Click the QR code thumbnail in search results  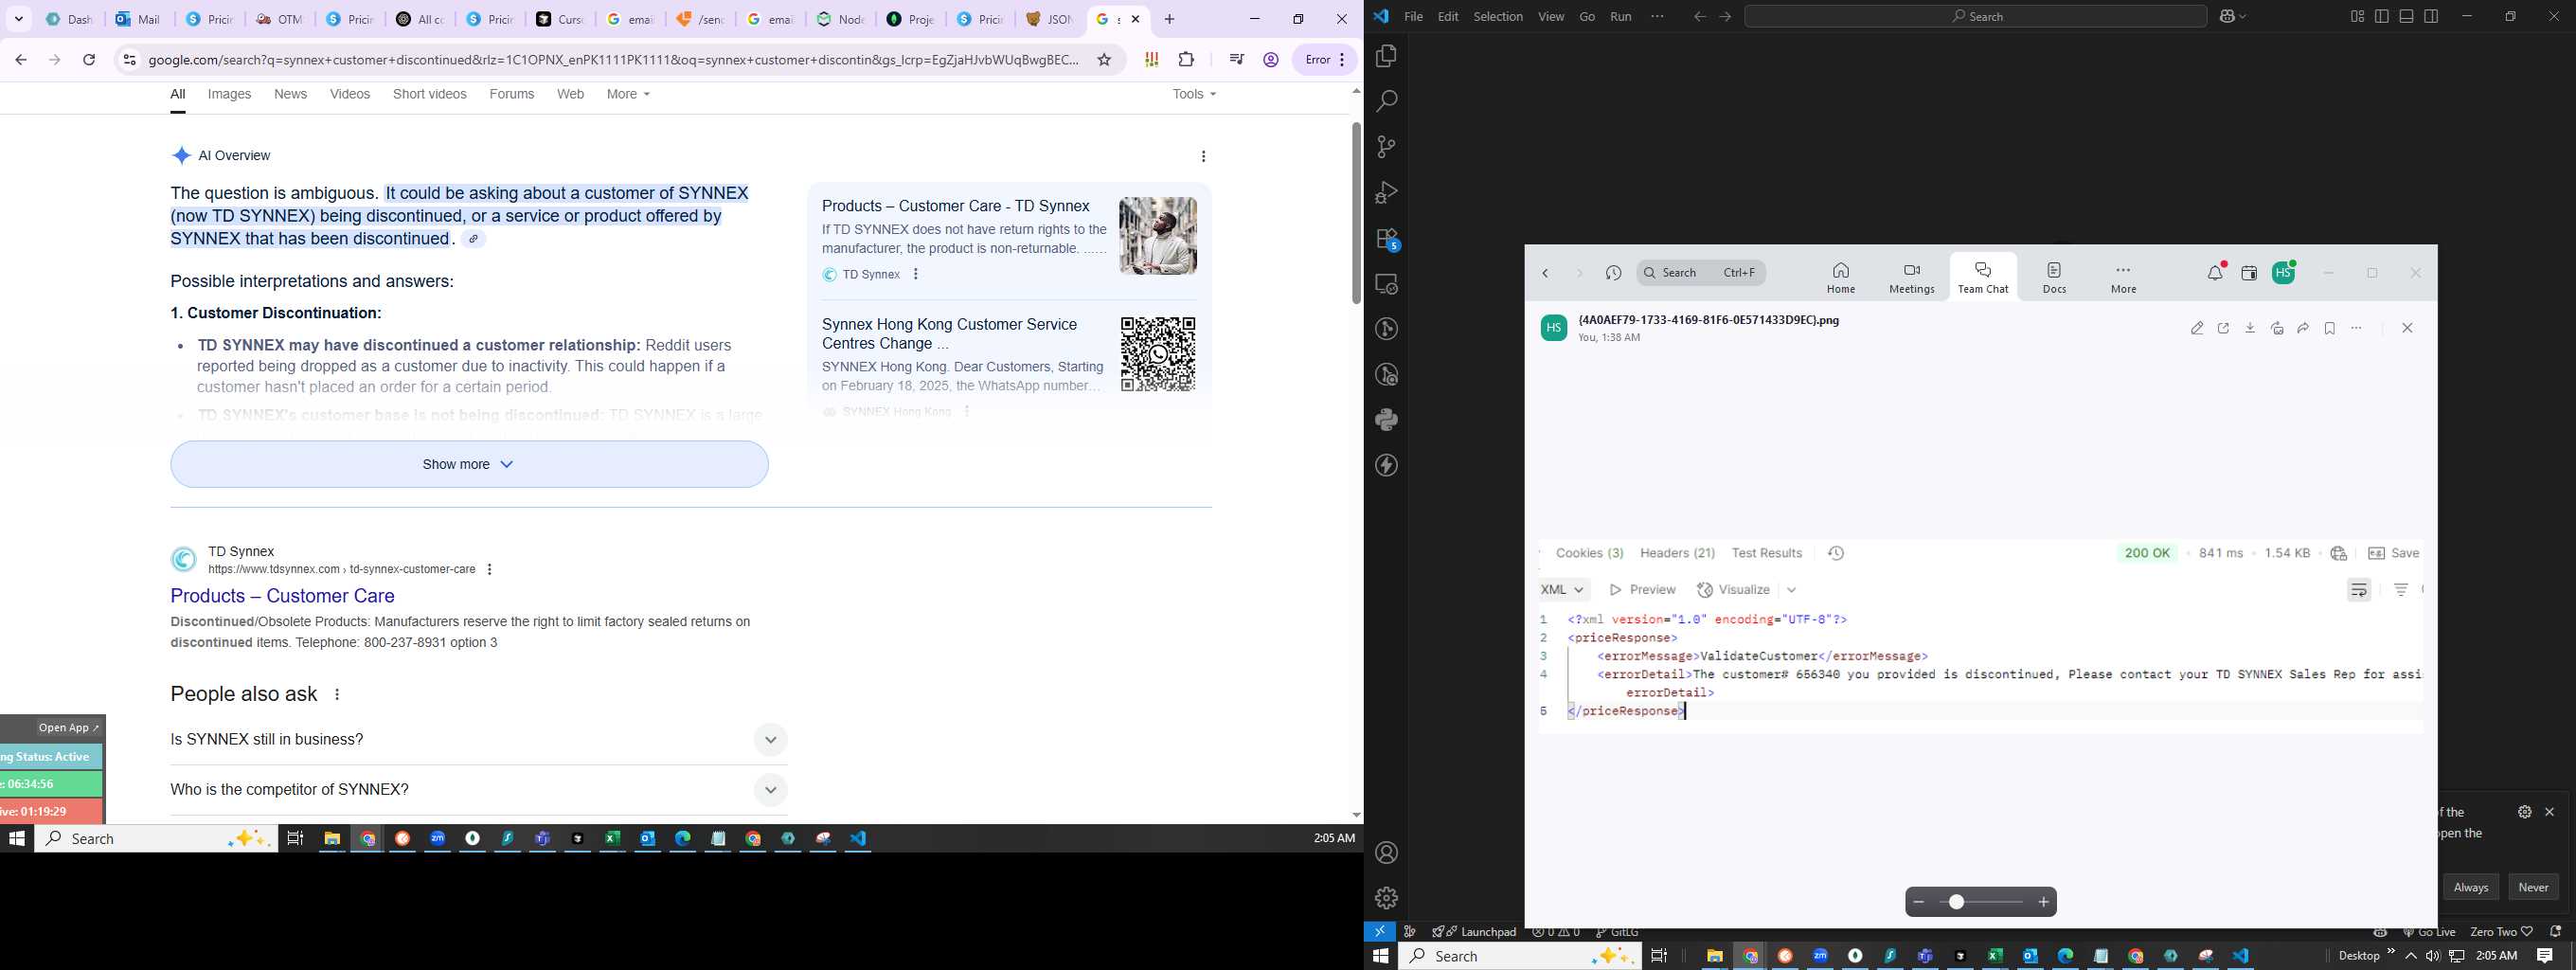pyautogui.click(x=1158, y=354)
